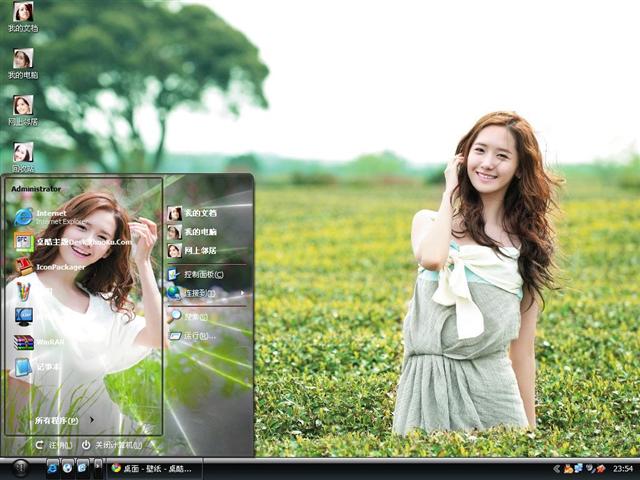The image size is (640, 480).
Task: Open the 桌酷主题 DeskZhooKu.Com Start menu entry
Action: (x=73, y=242)
